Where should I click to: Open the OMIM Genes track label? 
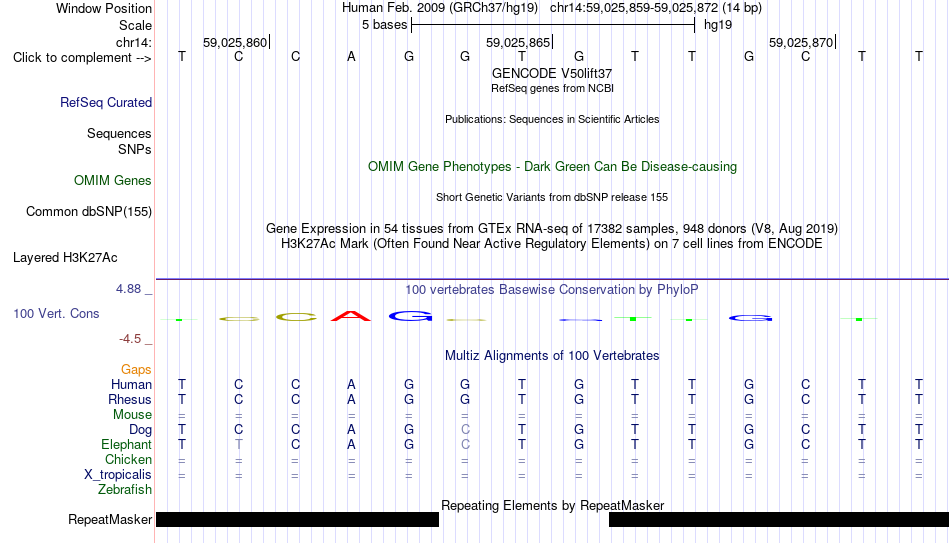(113, 181)
